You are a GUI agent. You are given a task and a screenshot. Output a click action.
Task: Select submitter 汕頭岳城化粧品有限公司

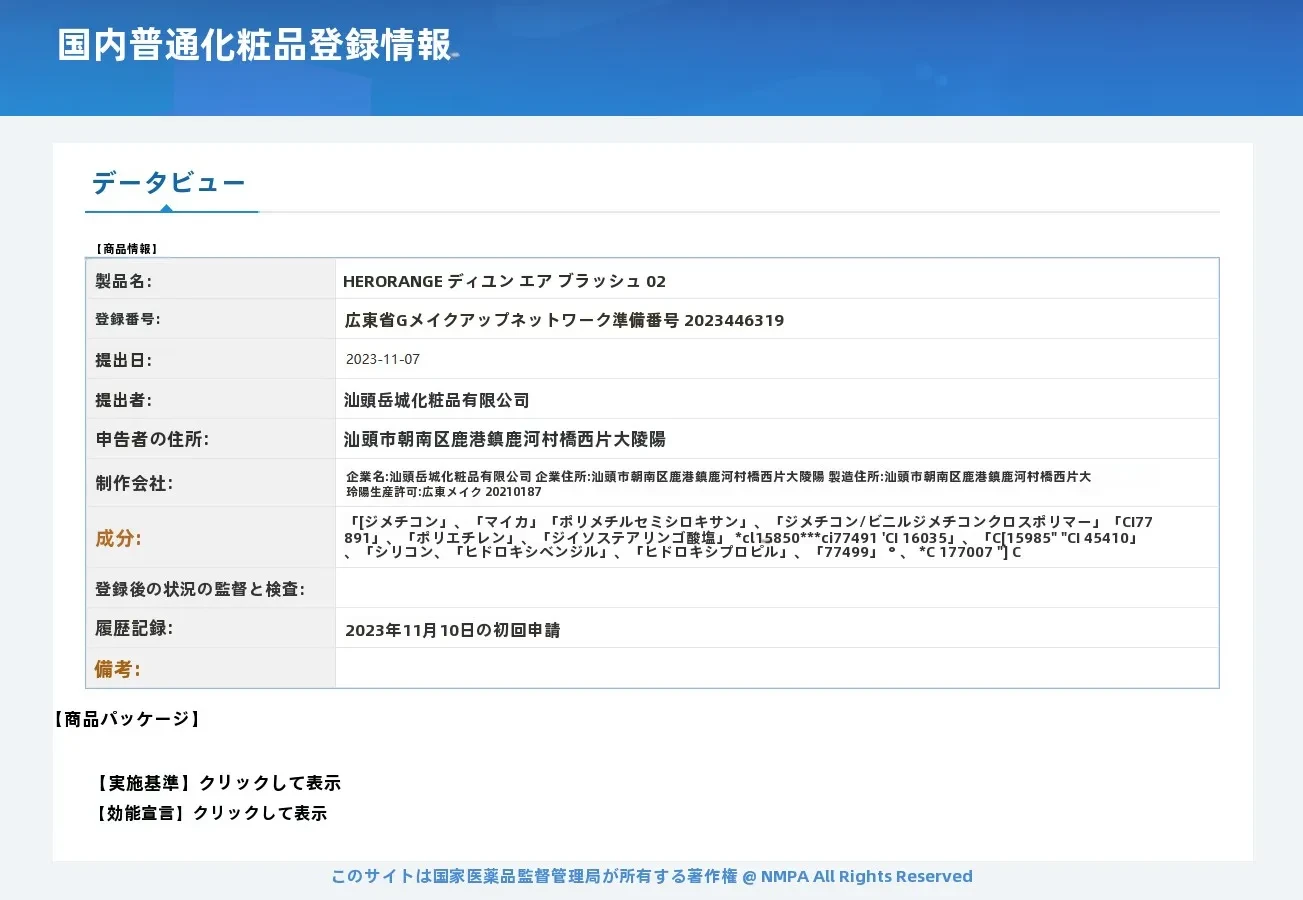(x=436, y=400)
